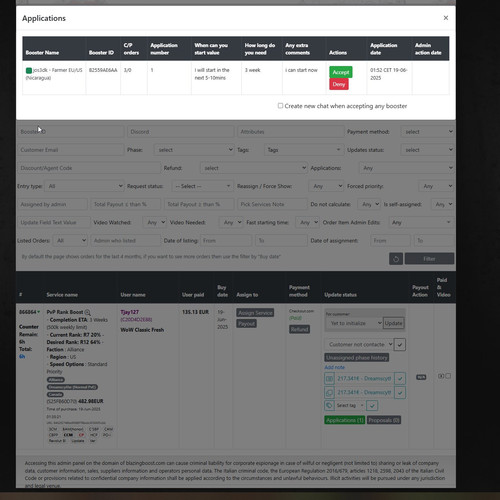This screenshot has height=500, width=500.
Task: Click the magnifier icon next to PvP Rank Boost
Action: pyautogui.click(x=88, y=312)
